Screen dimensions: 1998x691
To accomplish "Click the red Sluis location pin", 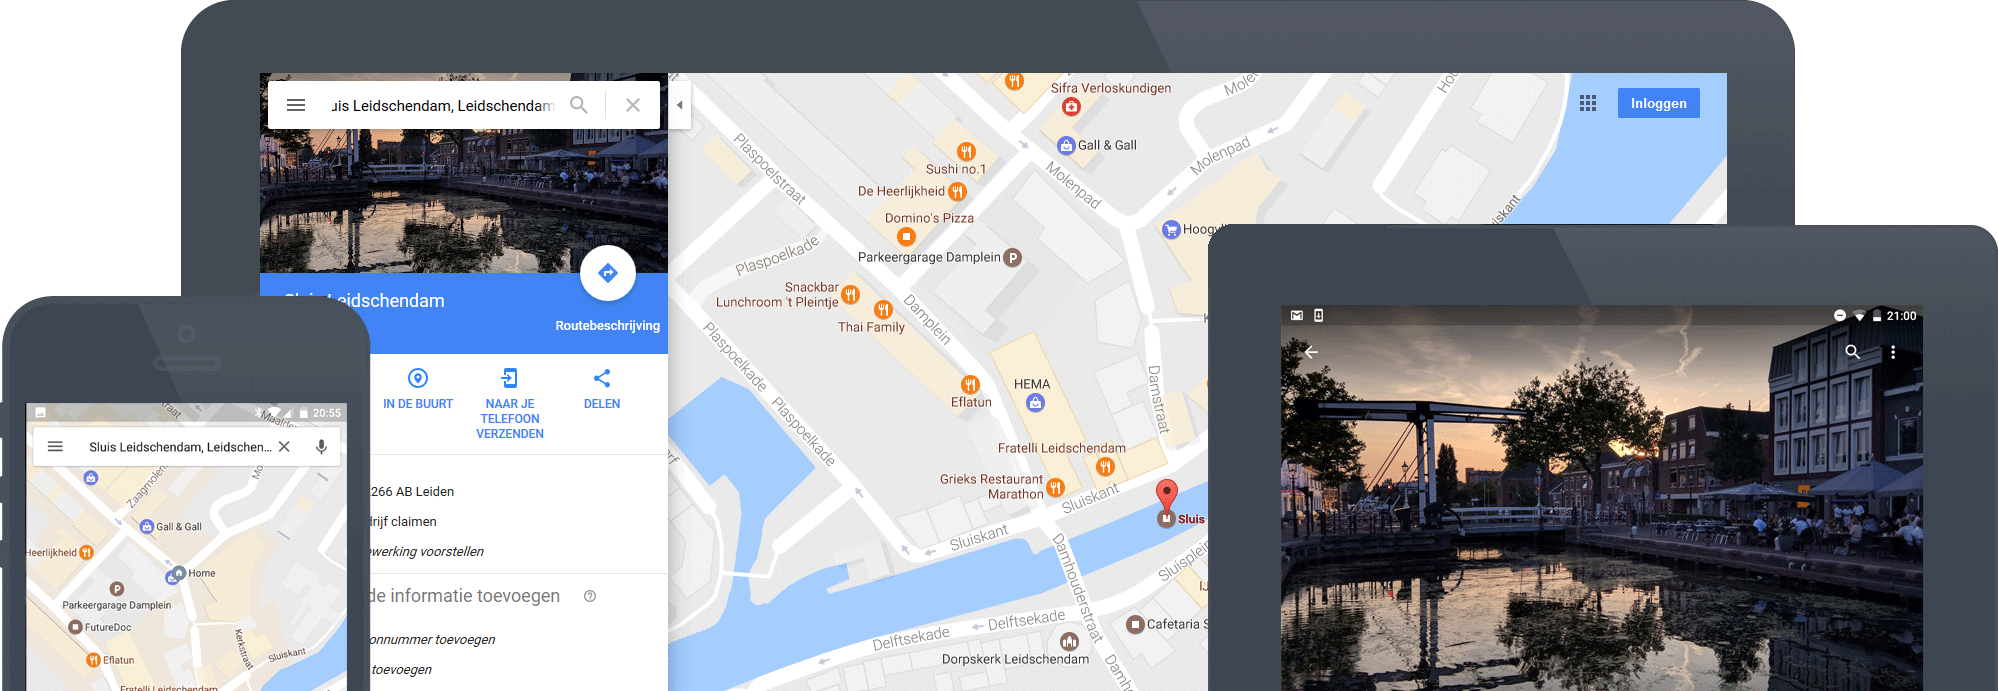I will tap(1166, 494).
